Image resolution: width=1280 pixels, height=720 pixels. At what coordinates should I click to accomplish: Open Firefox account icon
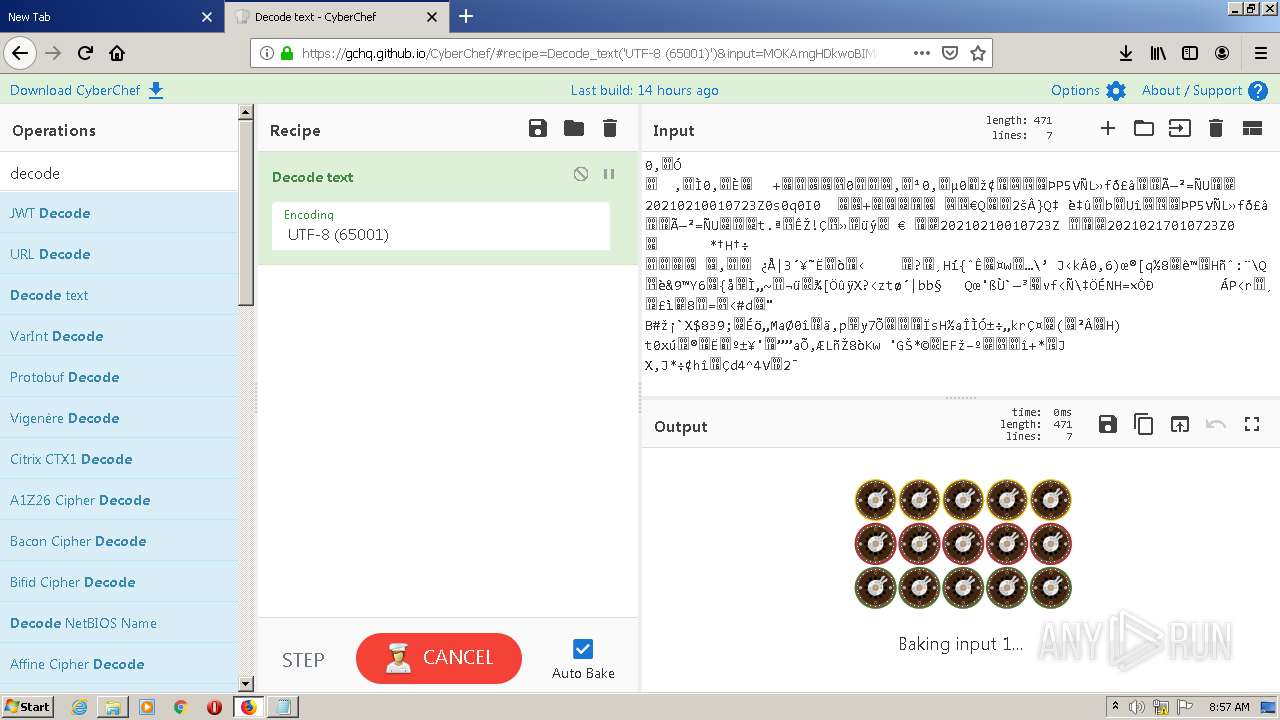click(1222, 53)
